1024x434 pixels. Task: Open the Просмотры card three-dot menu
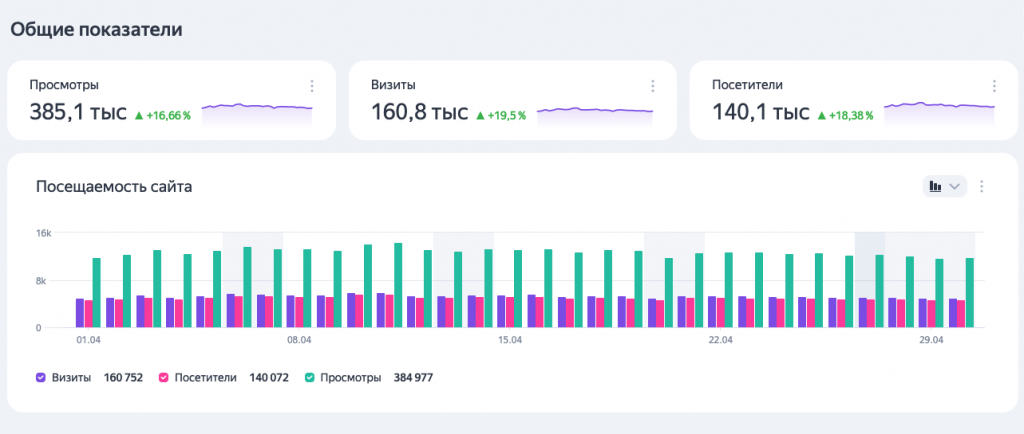[x=312, y=85]
